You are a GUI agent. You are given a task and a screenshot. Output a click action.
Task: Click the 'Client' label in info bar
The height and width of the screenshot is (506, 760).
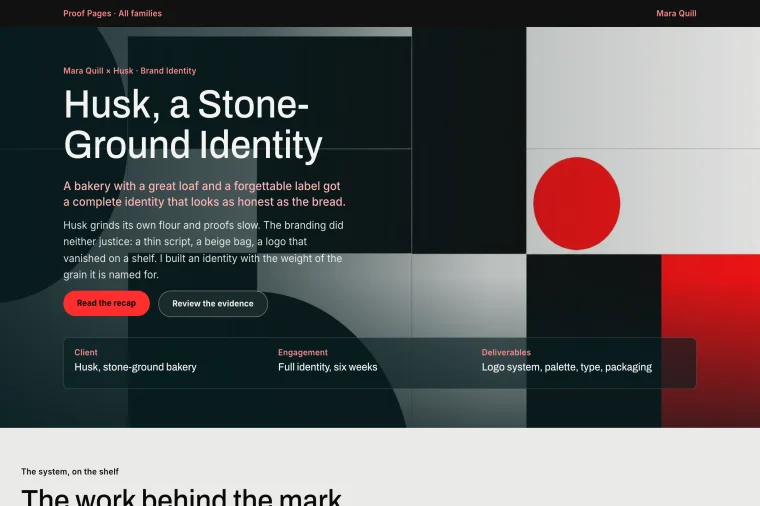point(86,352)
